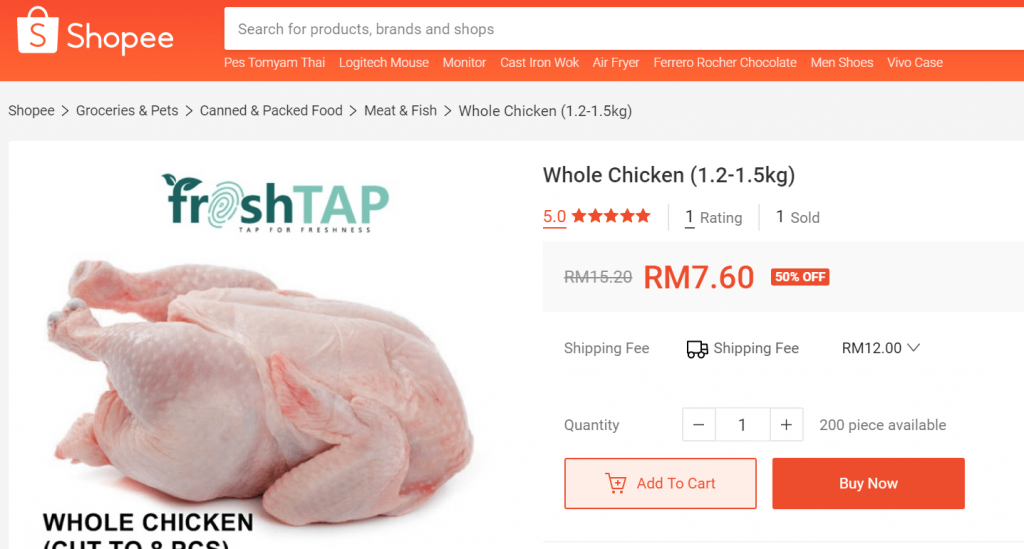This screenshot has width=1024, height=549.
Task: Click the 50% OFF discount badge
Action: click(800, 277)
